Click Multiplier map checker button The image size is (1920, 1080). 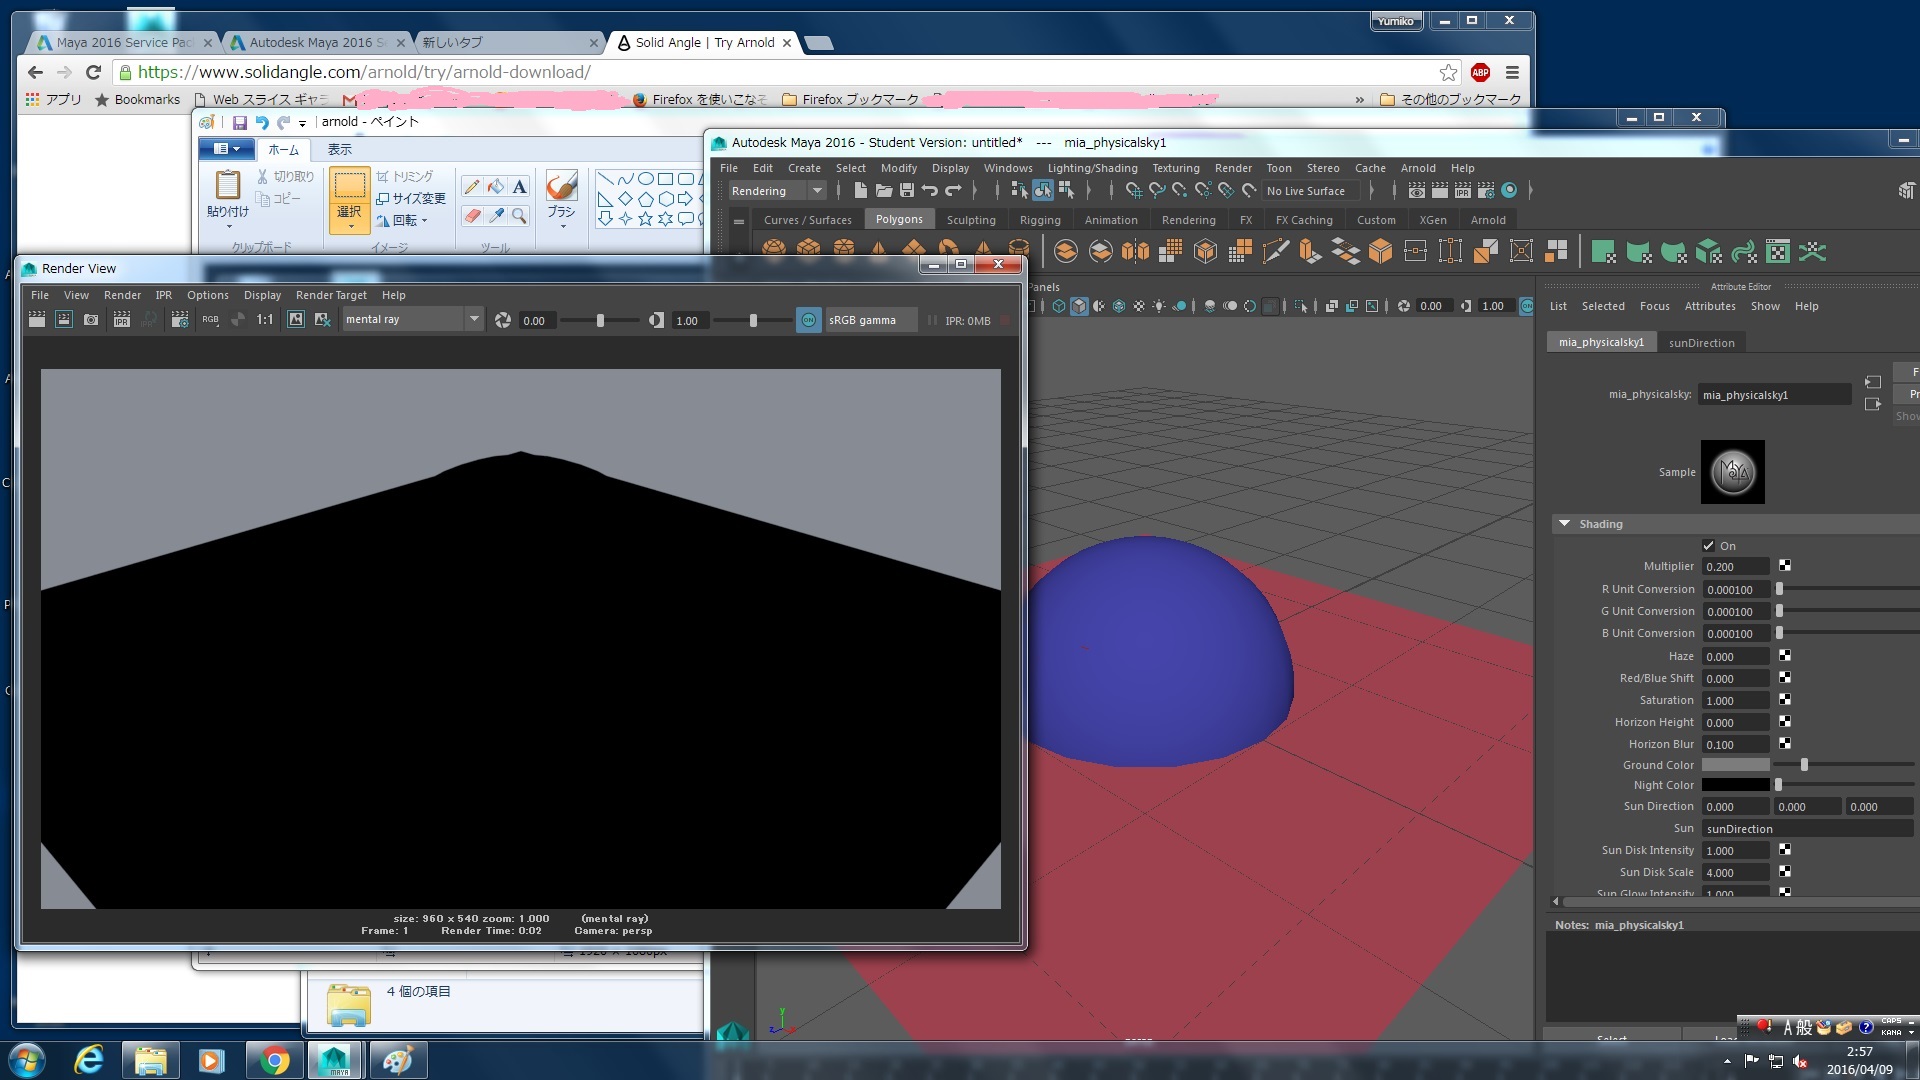point(1785,566)
